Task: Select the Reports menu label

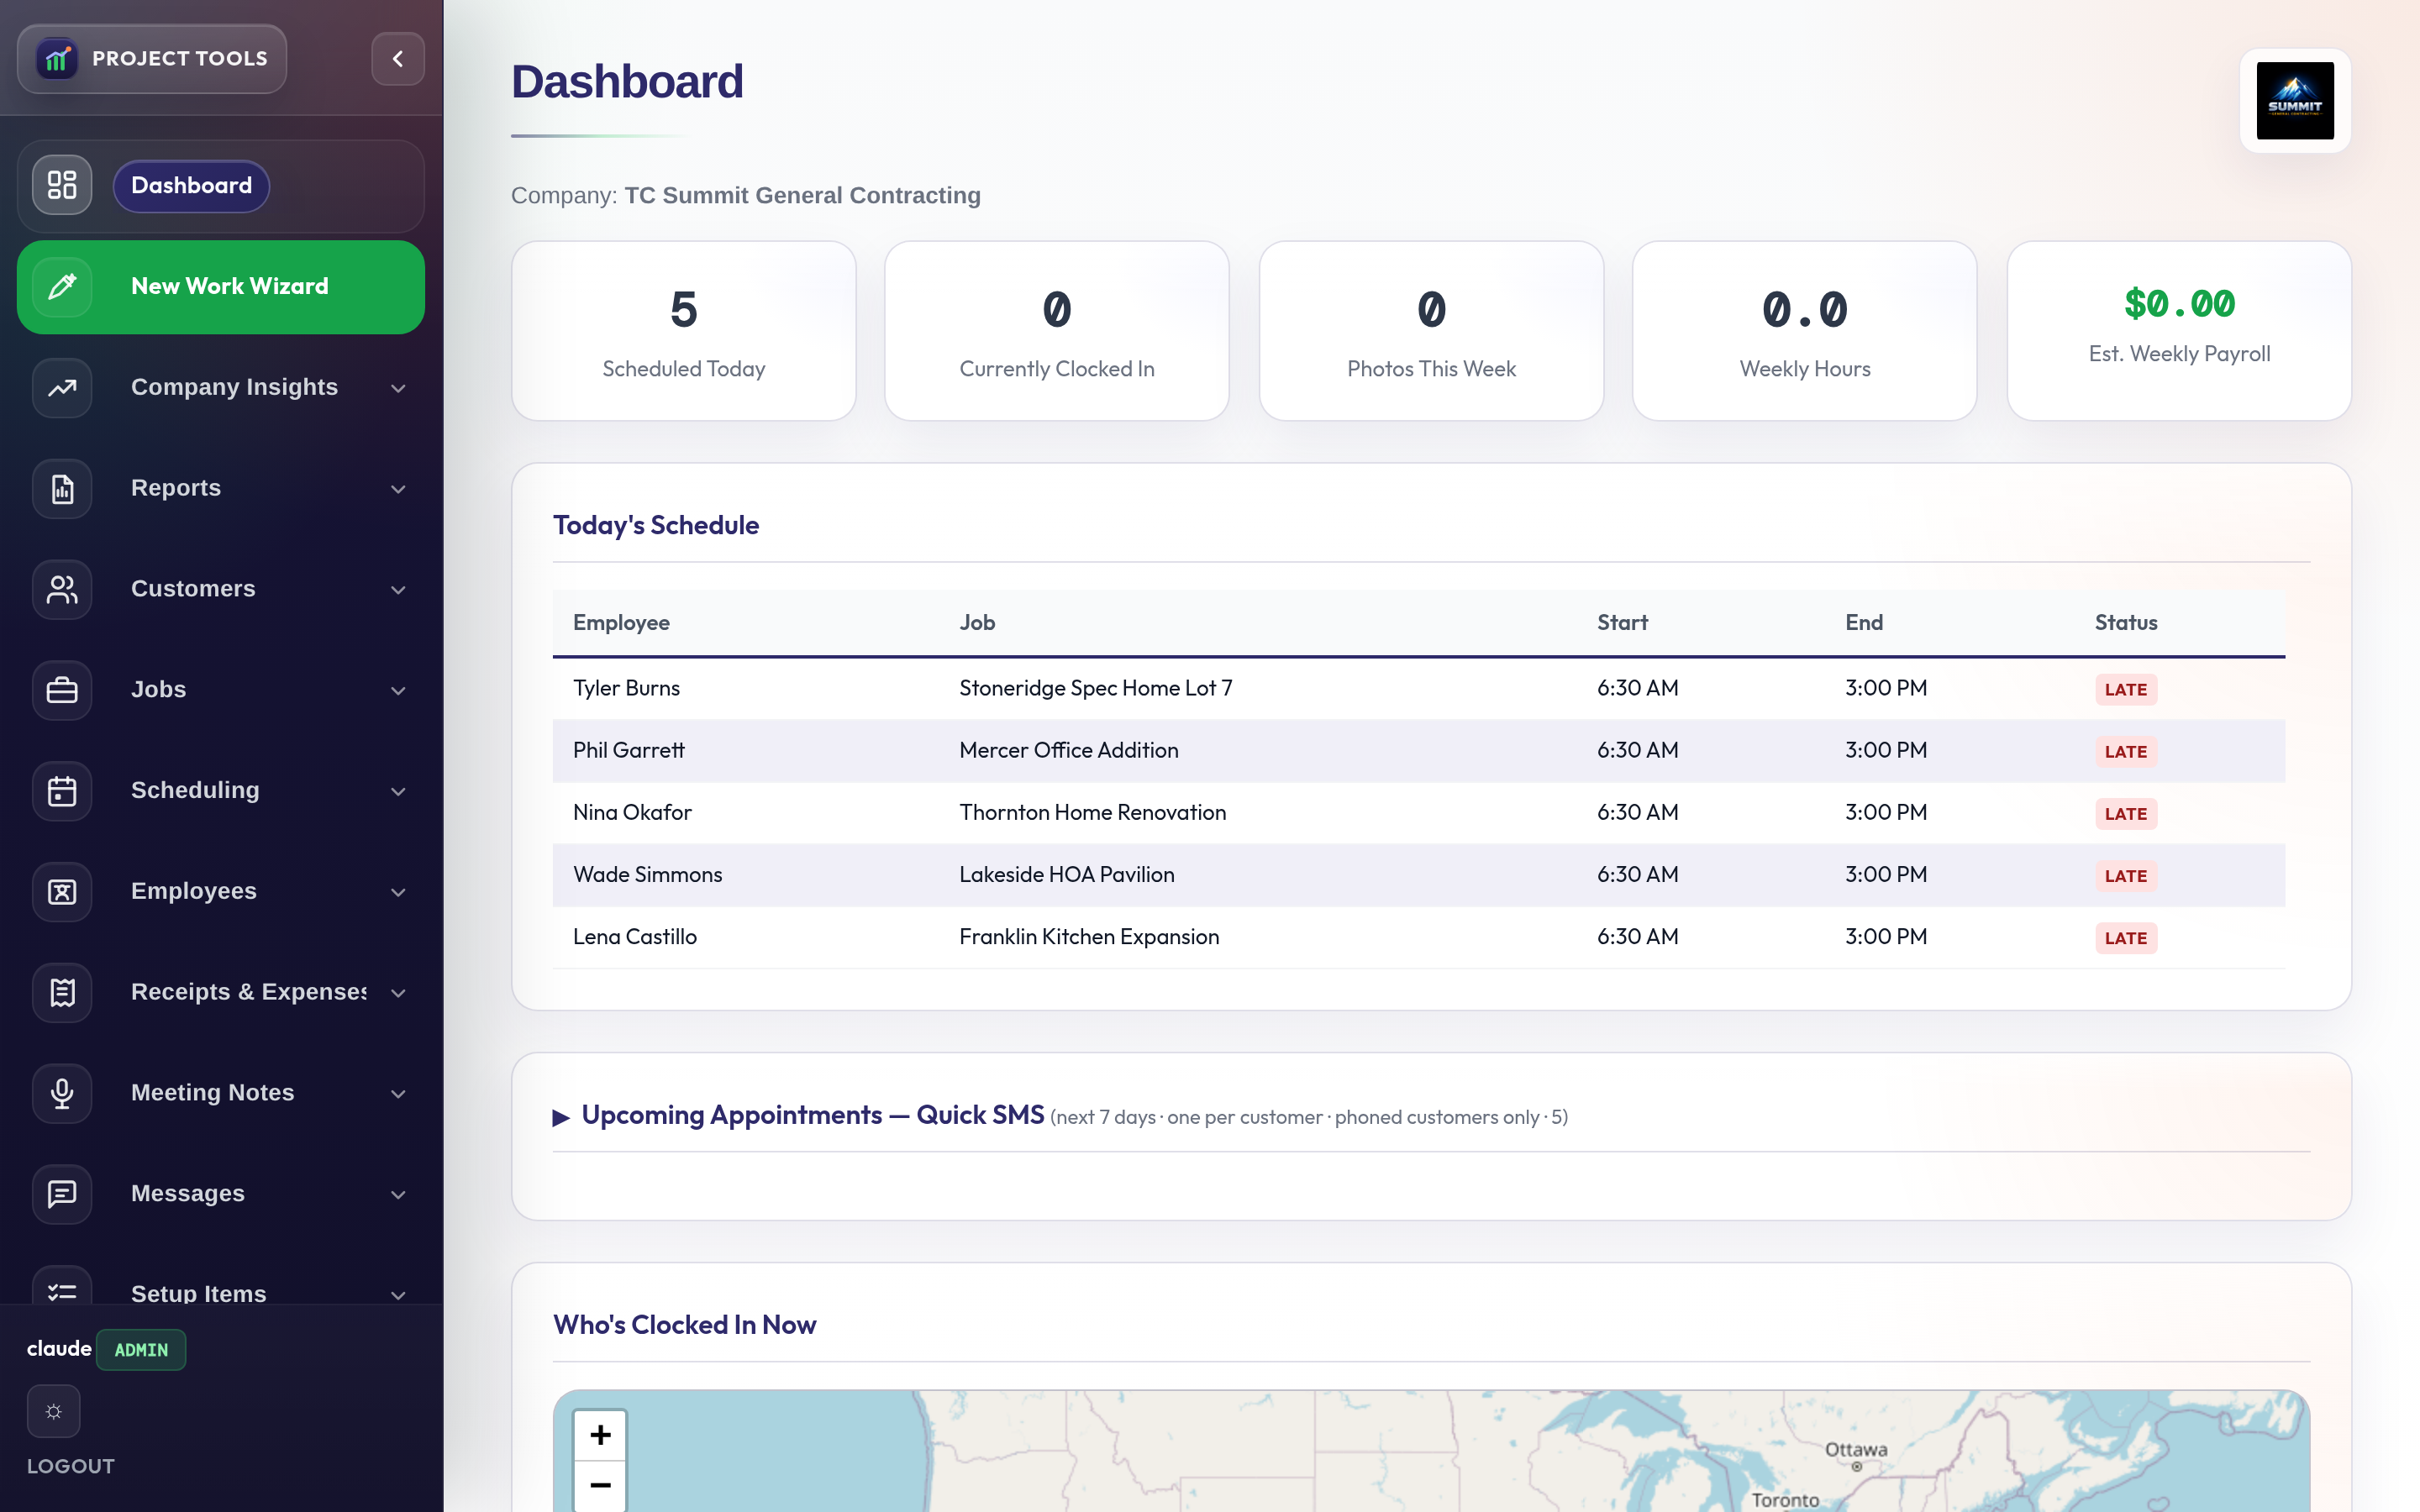Action: [176, 488]
